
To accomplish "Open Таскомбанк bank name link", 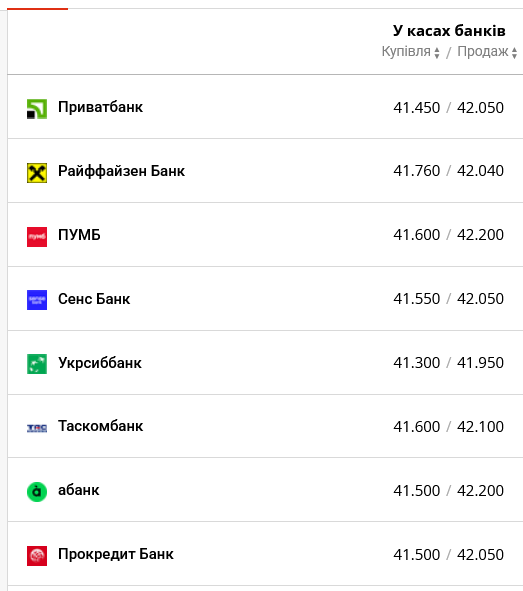I will [x=101, y=426].
